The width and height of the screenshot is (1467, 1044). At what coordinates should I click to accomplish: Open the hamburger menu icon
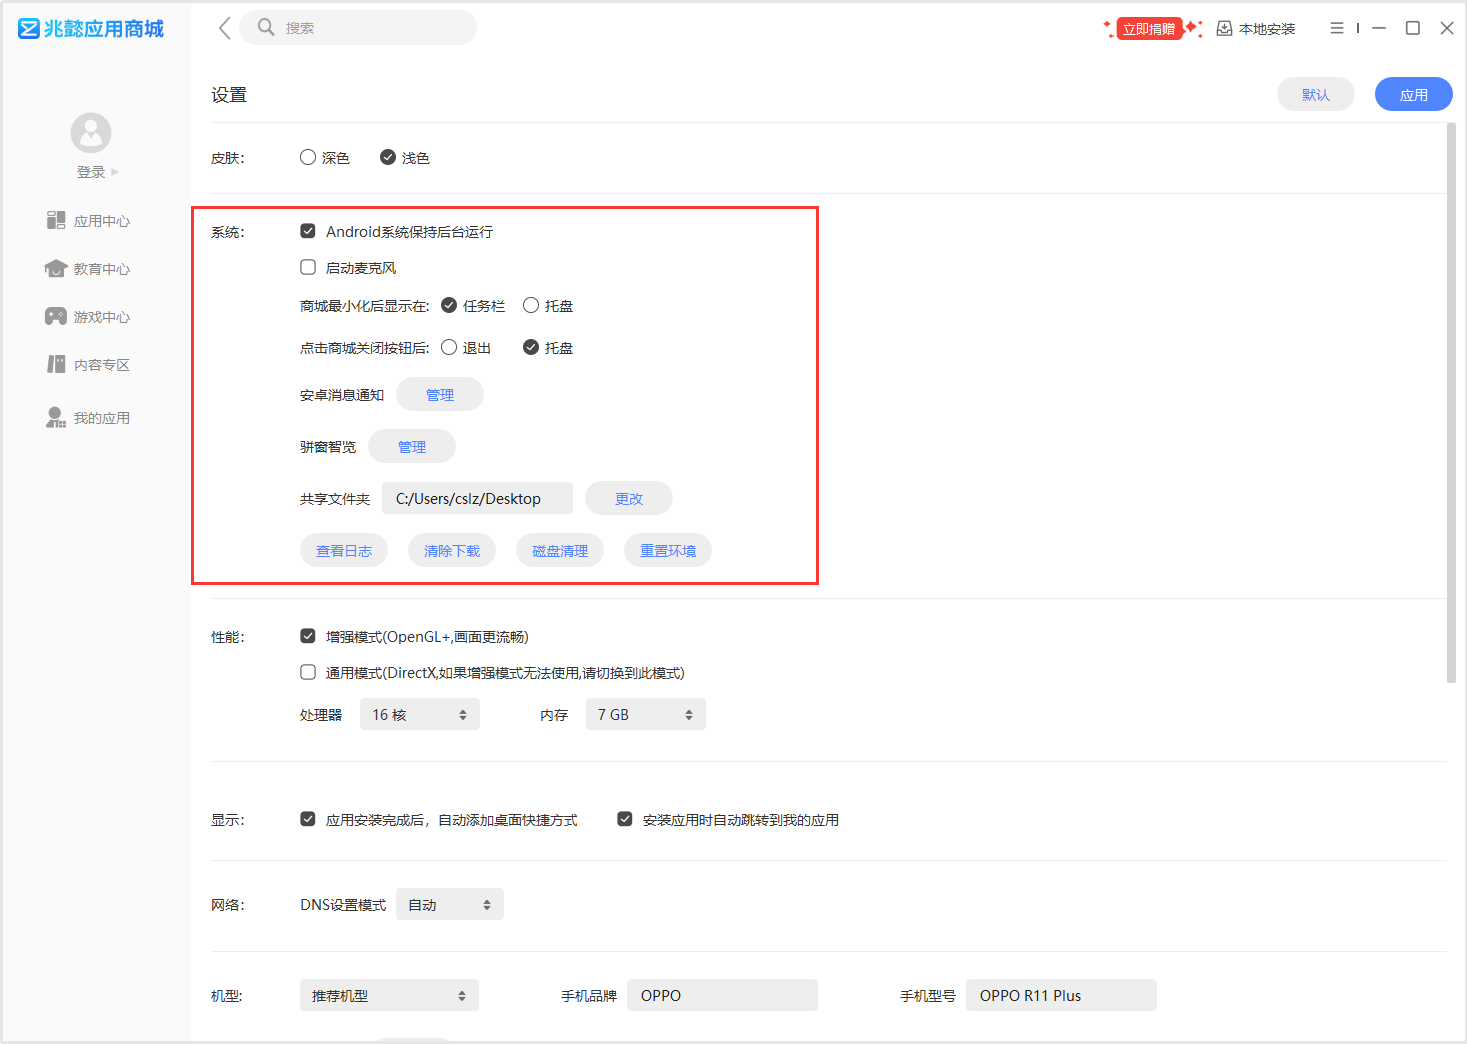1336,28
